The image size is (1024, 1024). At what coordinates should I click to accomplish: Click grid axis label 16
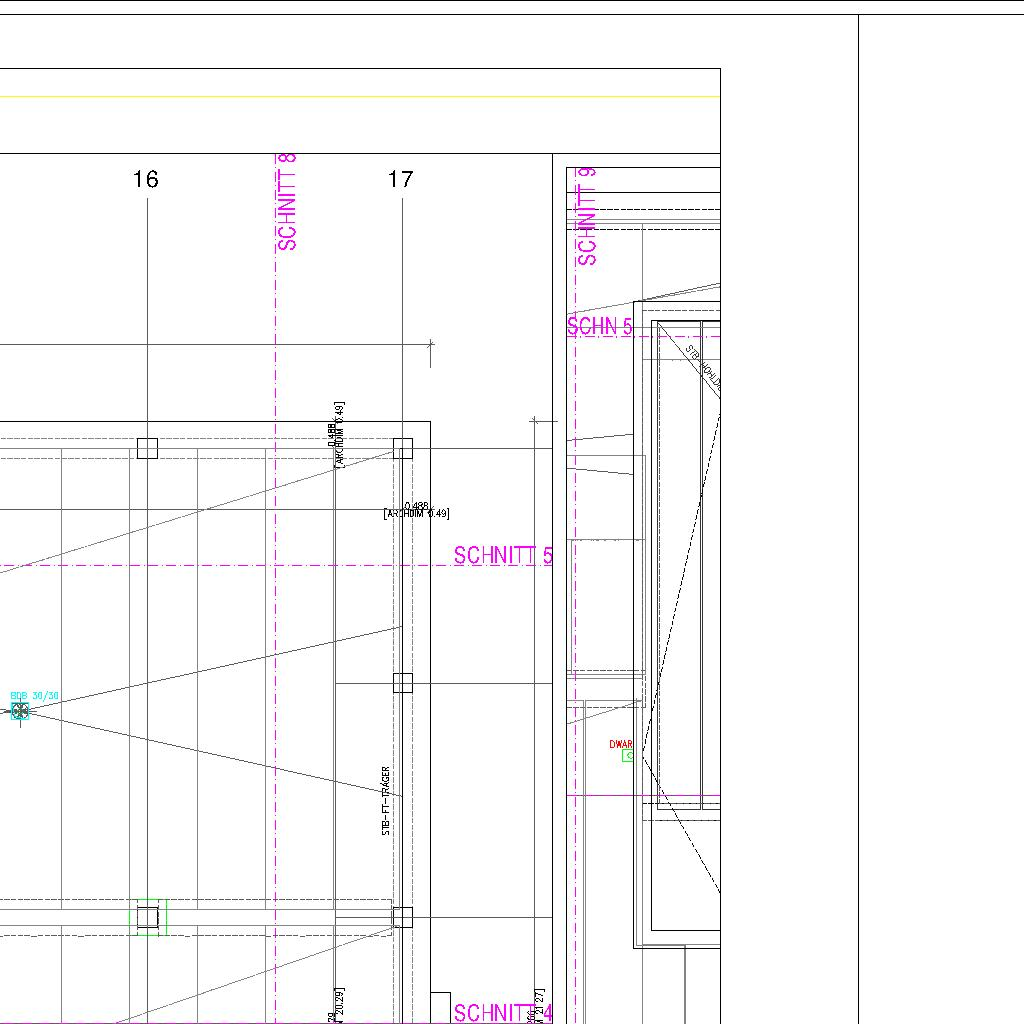point(145,179)
